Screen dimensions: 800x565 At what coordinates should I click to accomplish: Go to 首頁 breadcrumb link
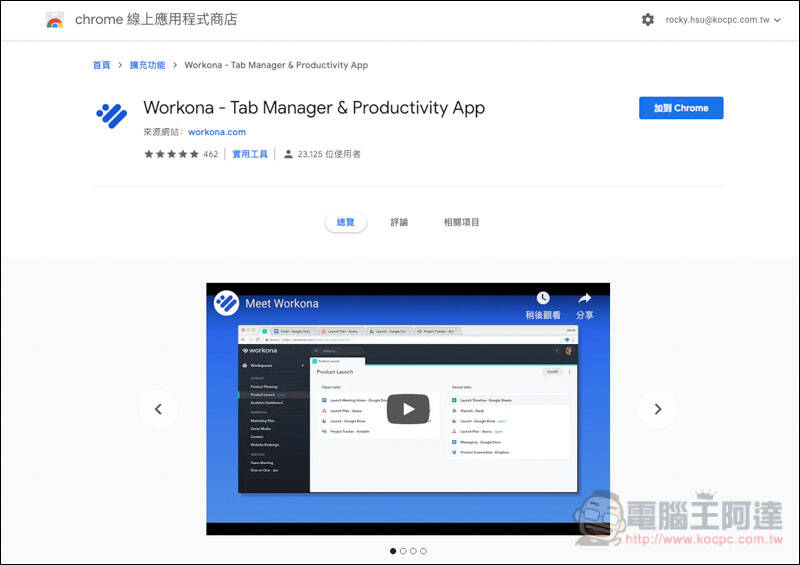tap(102, 65)
